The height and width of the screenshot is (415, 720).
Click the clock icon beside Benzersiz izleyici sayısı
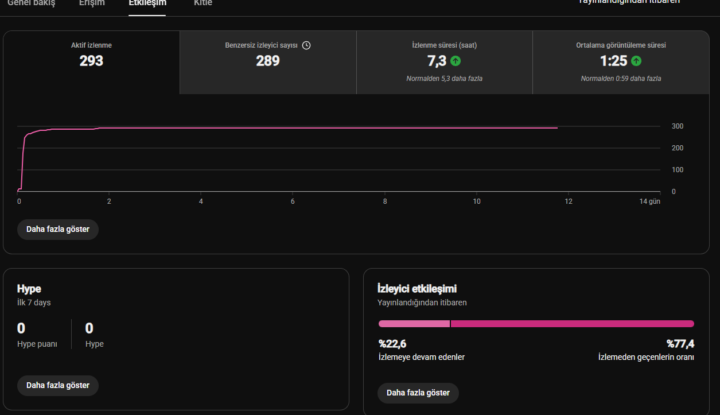pyautogui.click(x=306, y=45)
